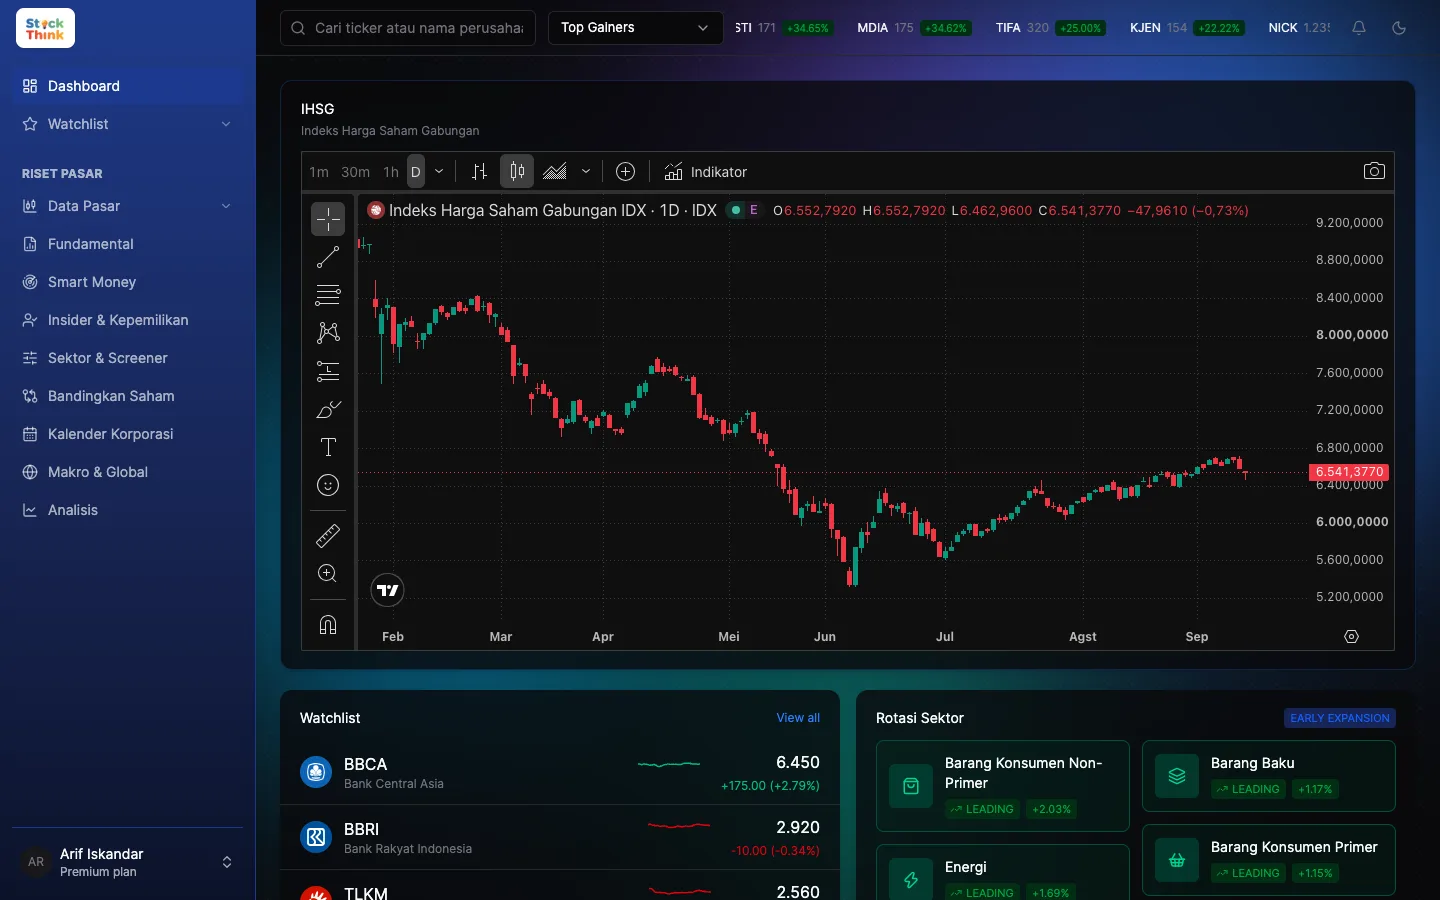Open Barang Baku sector card
Viewport: 1440px width, 900px height.
click(1269, 776)
